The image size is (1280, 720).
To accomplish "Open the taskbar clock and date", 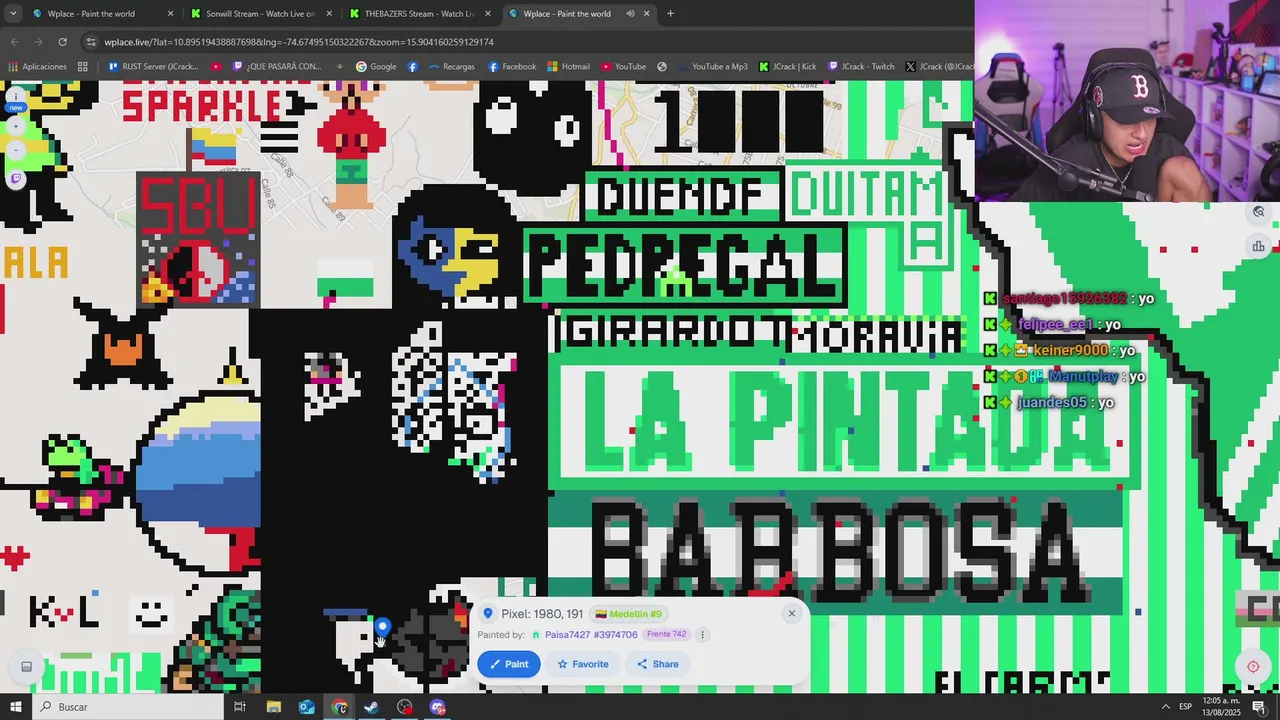I will 1222,707.
